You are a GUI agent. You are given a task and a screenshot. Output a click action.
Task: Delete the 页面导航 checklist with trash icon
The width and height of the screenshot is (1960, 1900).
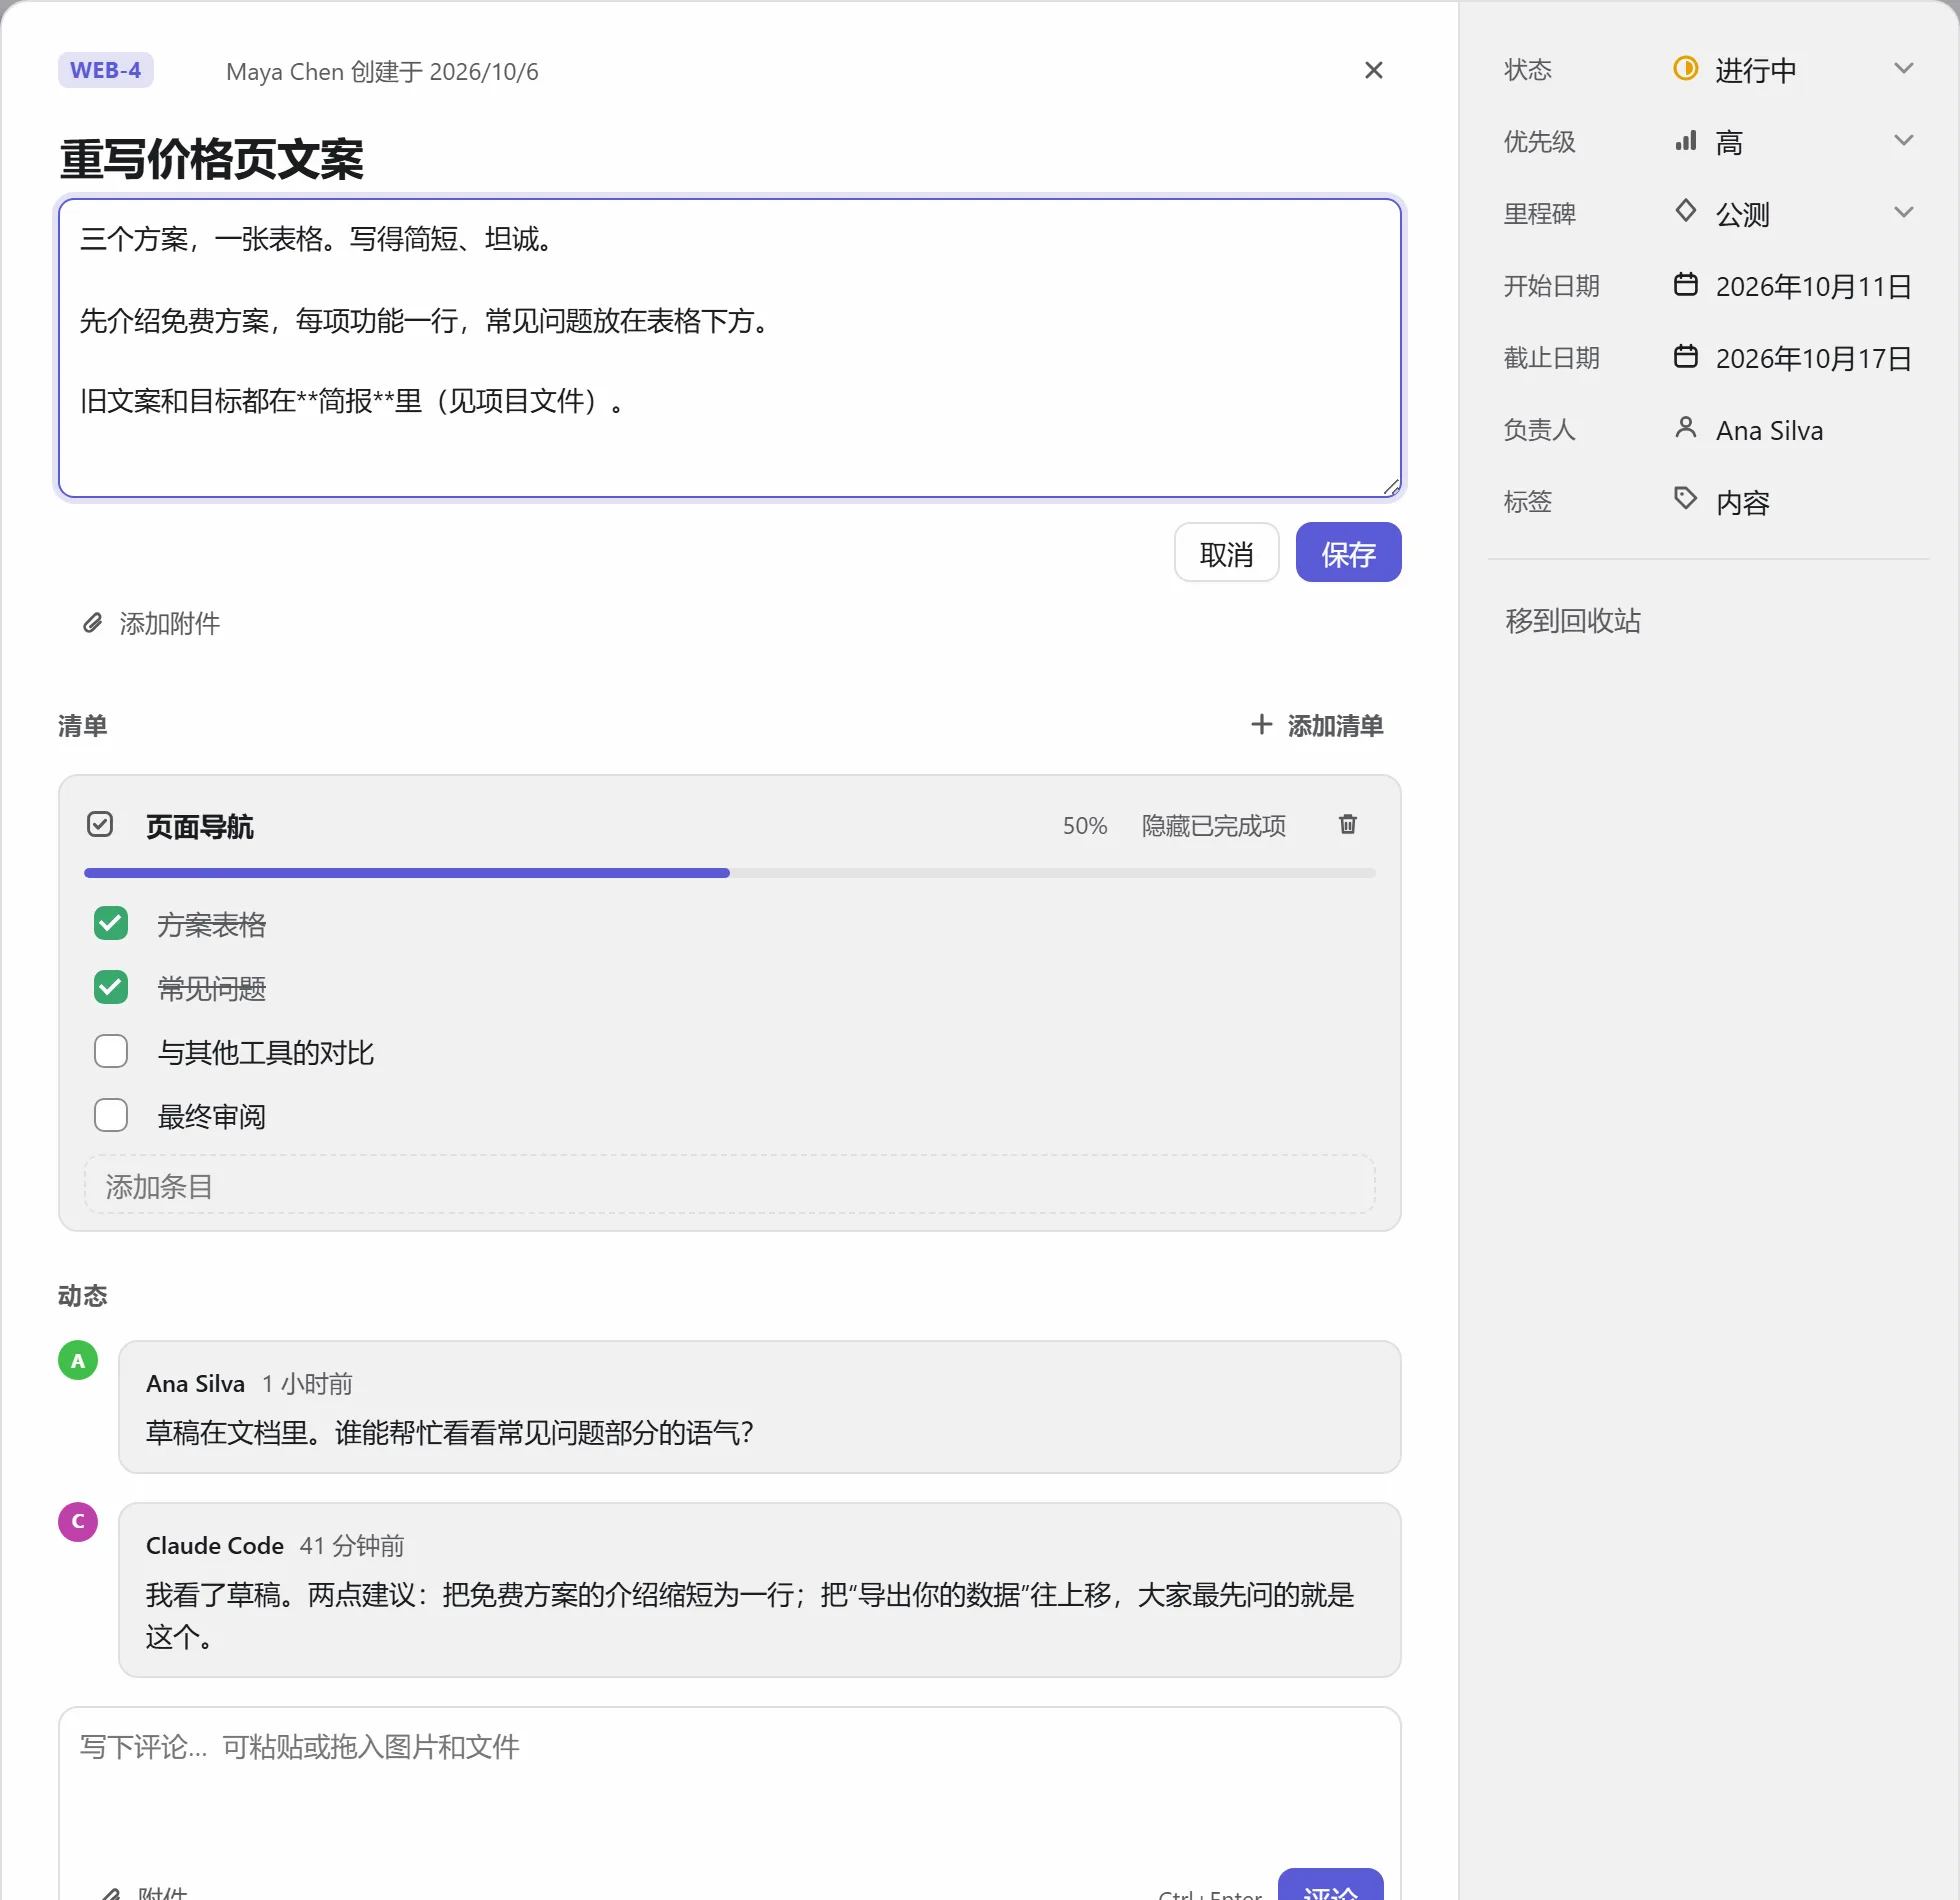pyautogui.click(x=1347, y=824)
